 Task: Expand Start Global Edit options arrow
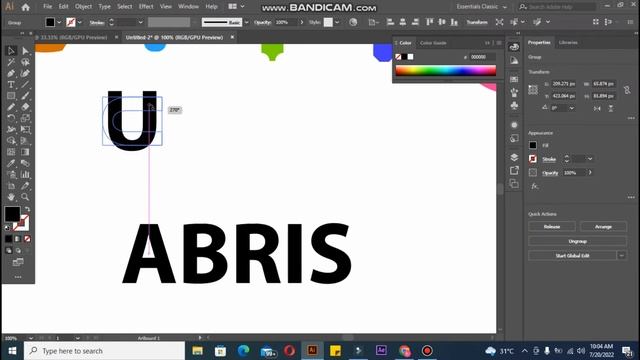(622, 256)
